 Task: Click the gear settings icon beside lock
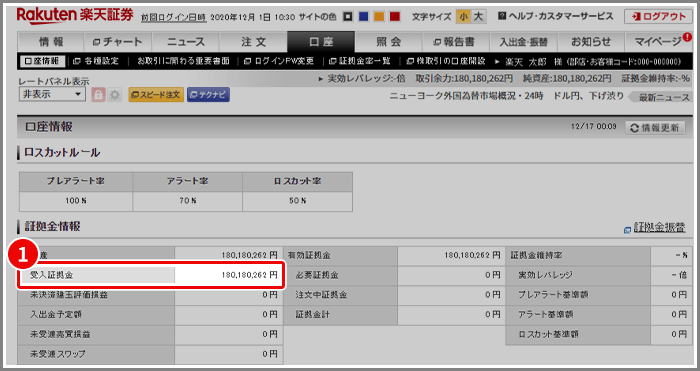(x=115, y=95)
